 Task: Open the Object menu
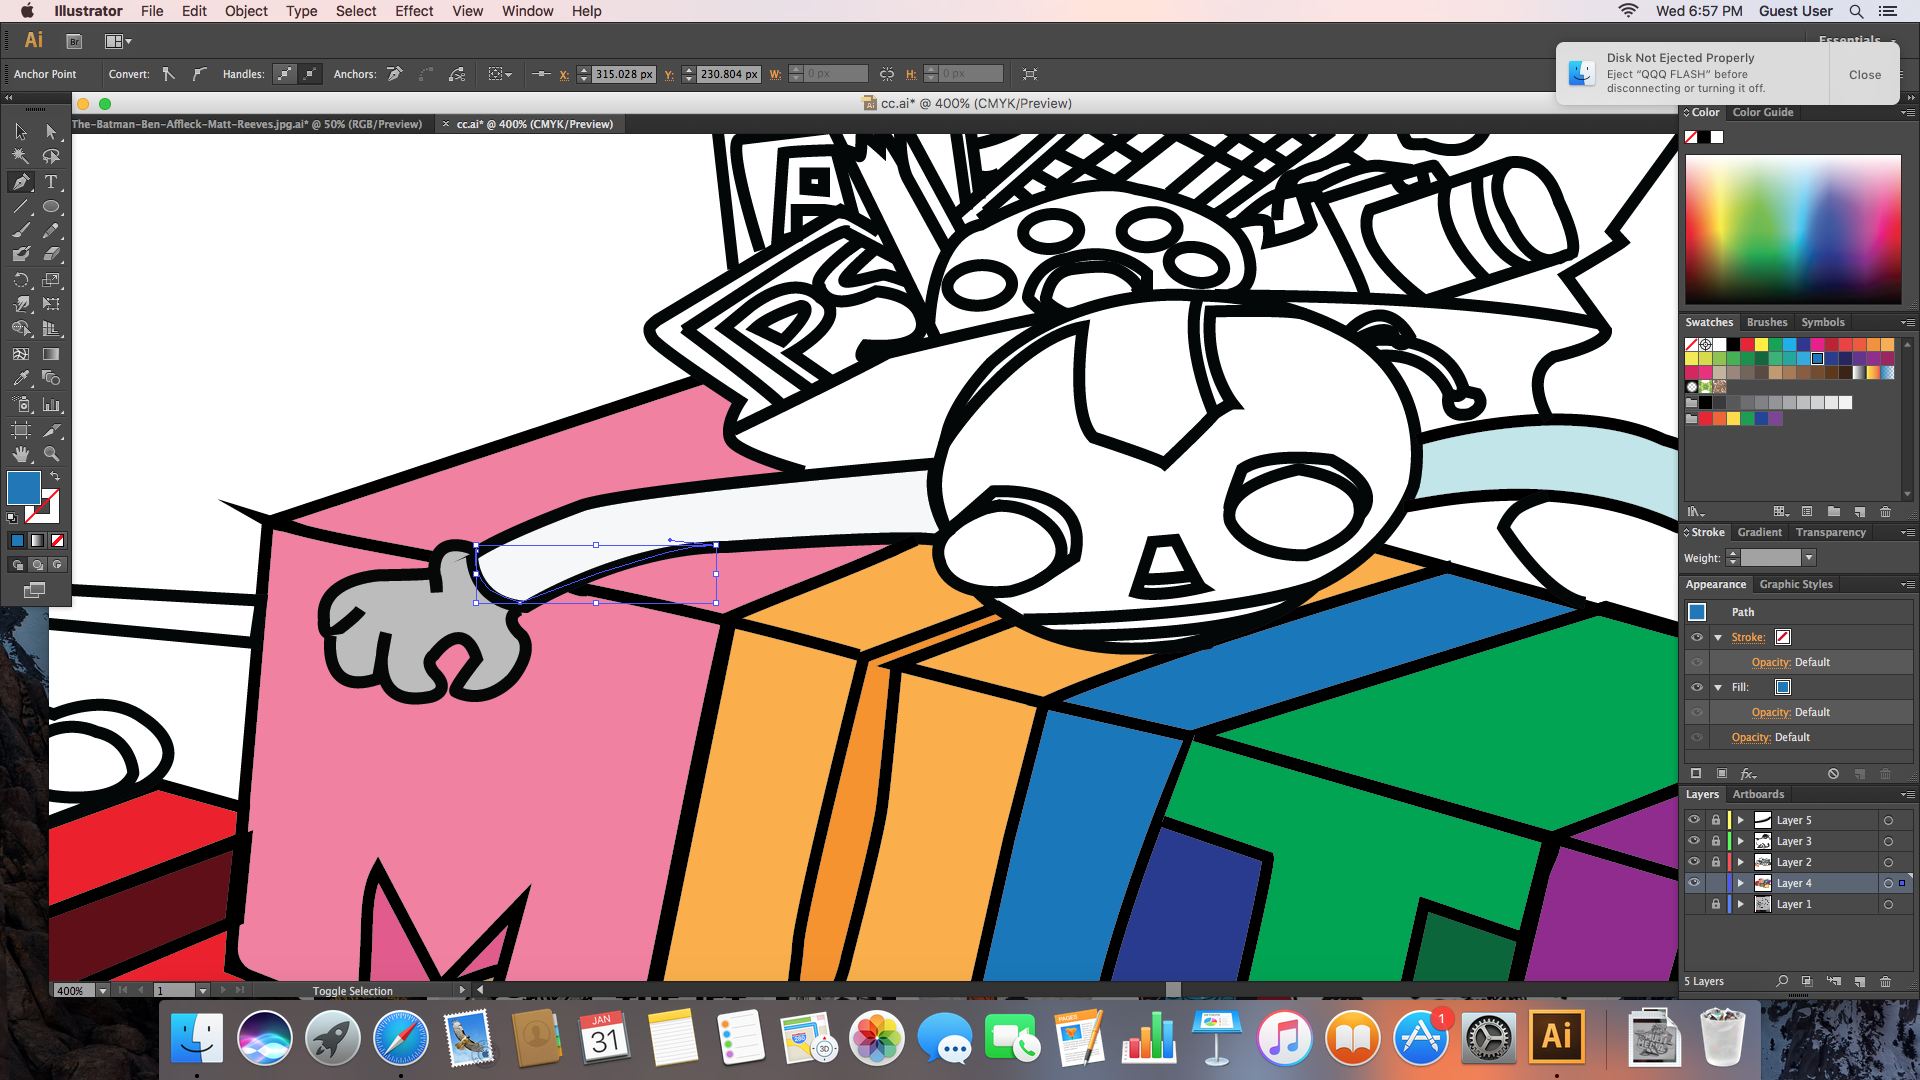coord(246,11)
